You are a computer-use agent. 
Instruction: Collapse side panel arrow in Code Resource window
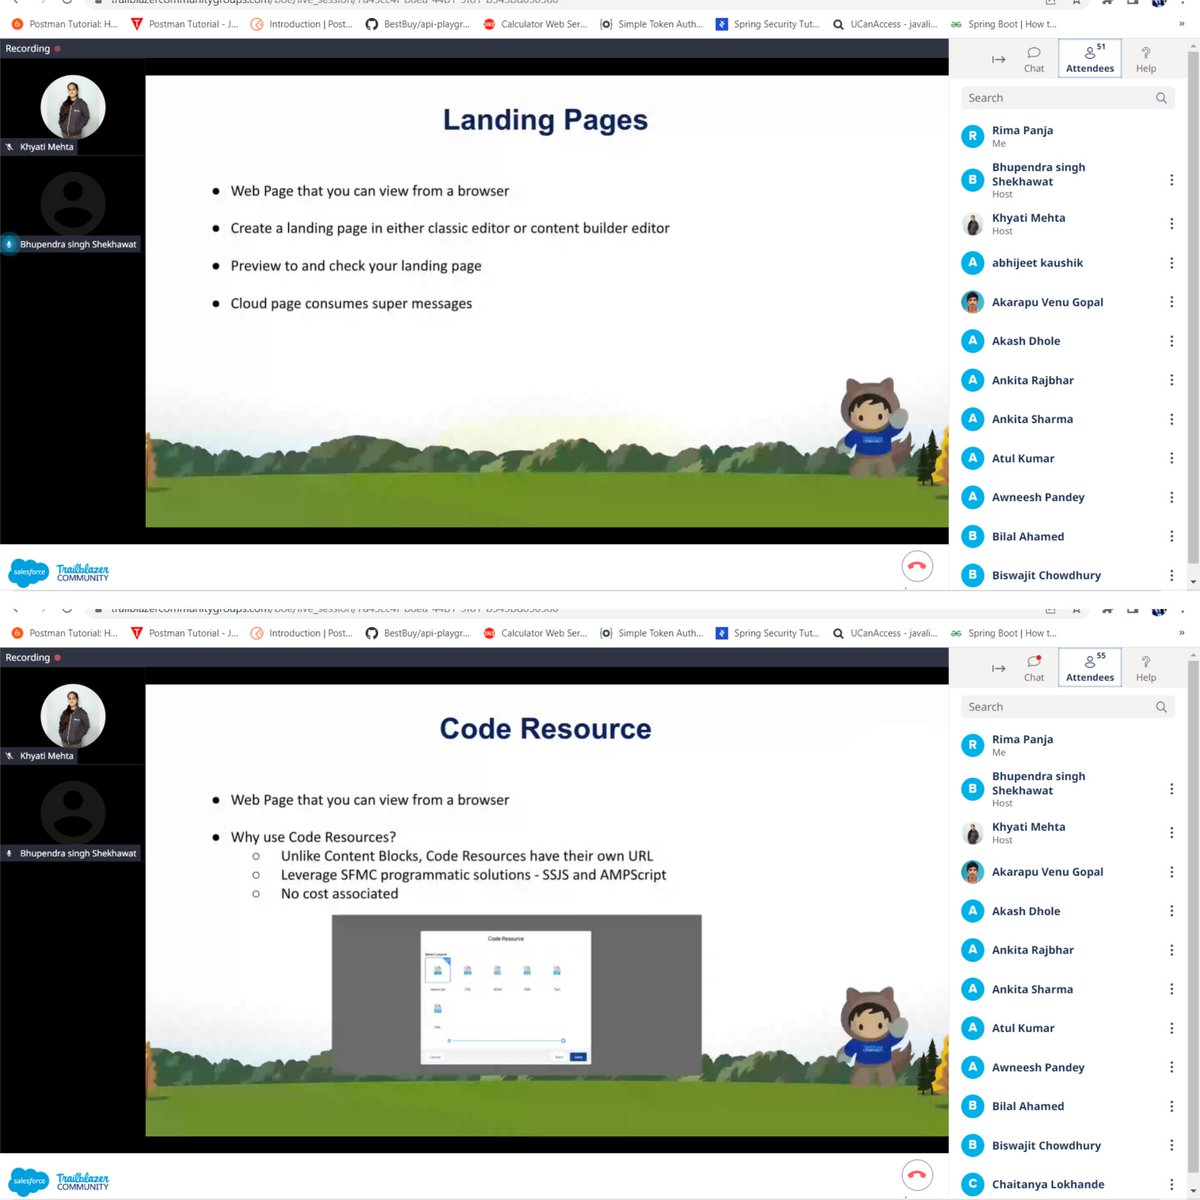998,669
